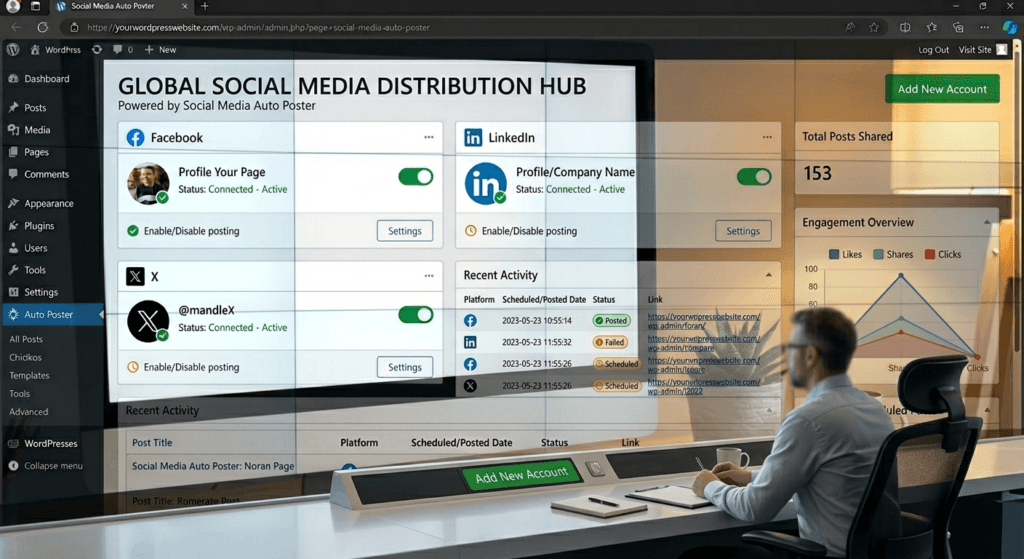Click the LinkedIn icon in the 11:55:32 row
1024x559 pixels.
pyautogui.click(x=470, y=342)
